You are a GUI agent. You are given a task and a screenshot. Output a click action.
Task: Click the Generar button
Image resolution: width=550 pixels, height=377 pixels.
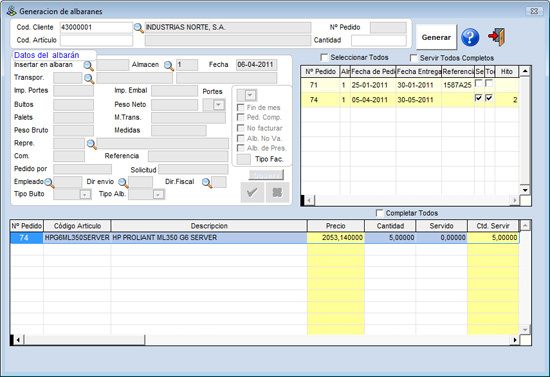436,37
